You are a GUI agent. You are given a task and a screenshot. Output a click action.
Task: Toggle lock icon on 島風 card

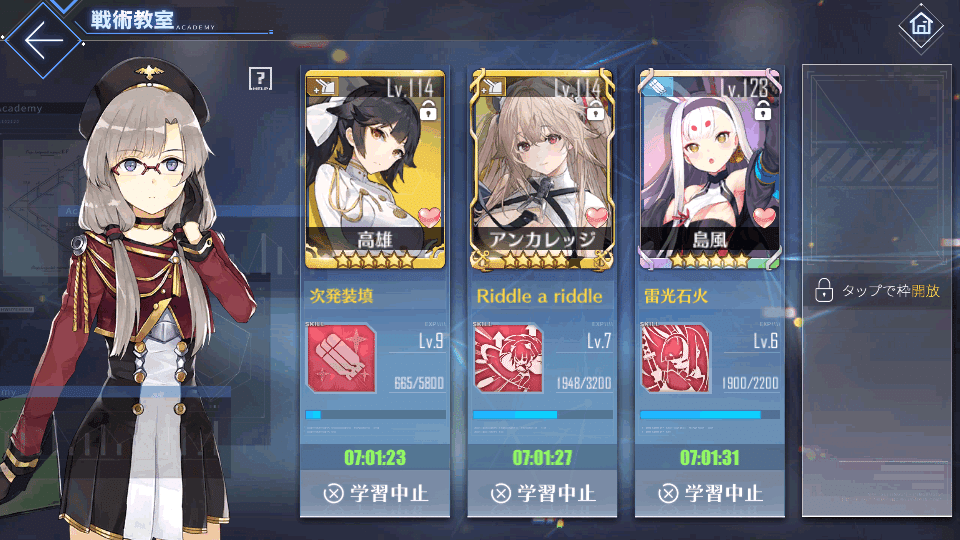tap(762, 111)
